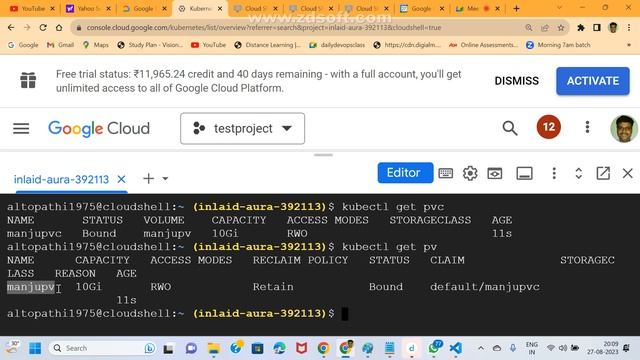The height and width of the screenshot is (360, 640).
Task: Open the notifications badge showing 12
Action: 549,127
